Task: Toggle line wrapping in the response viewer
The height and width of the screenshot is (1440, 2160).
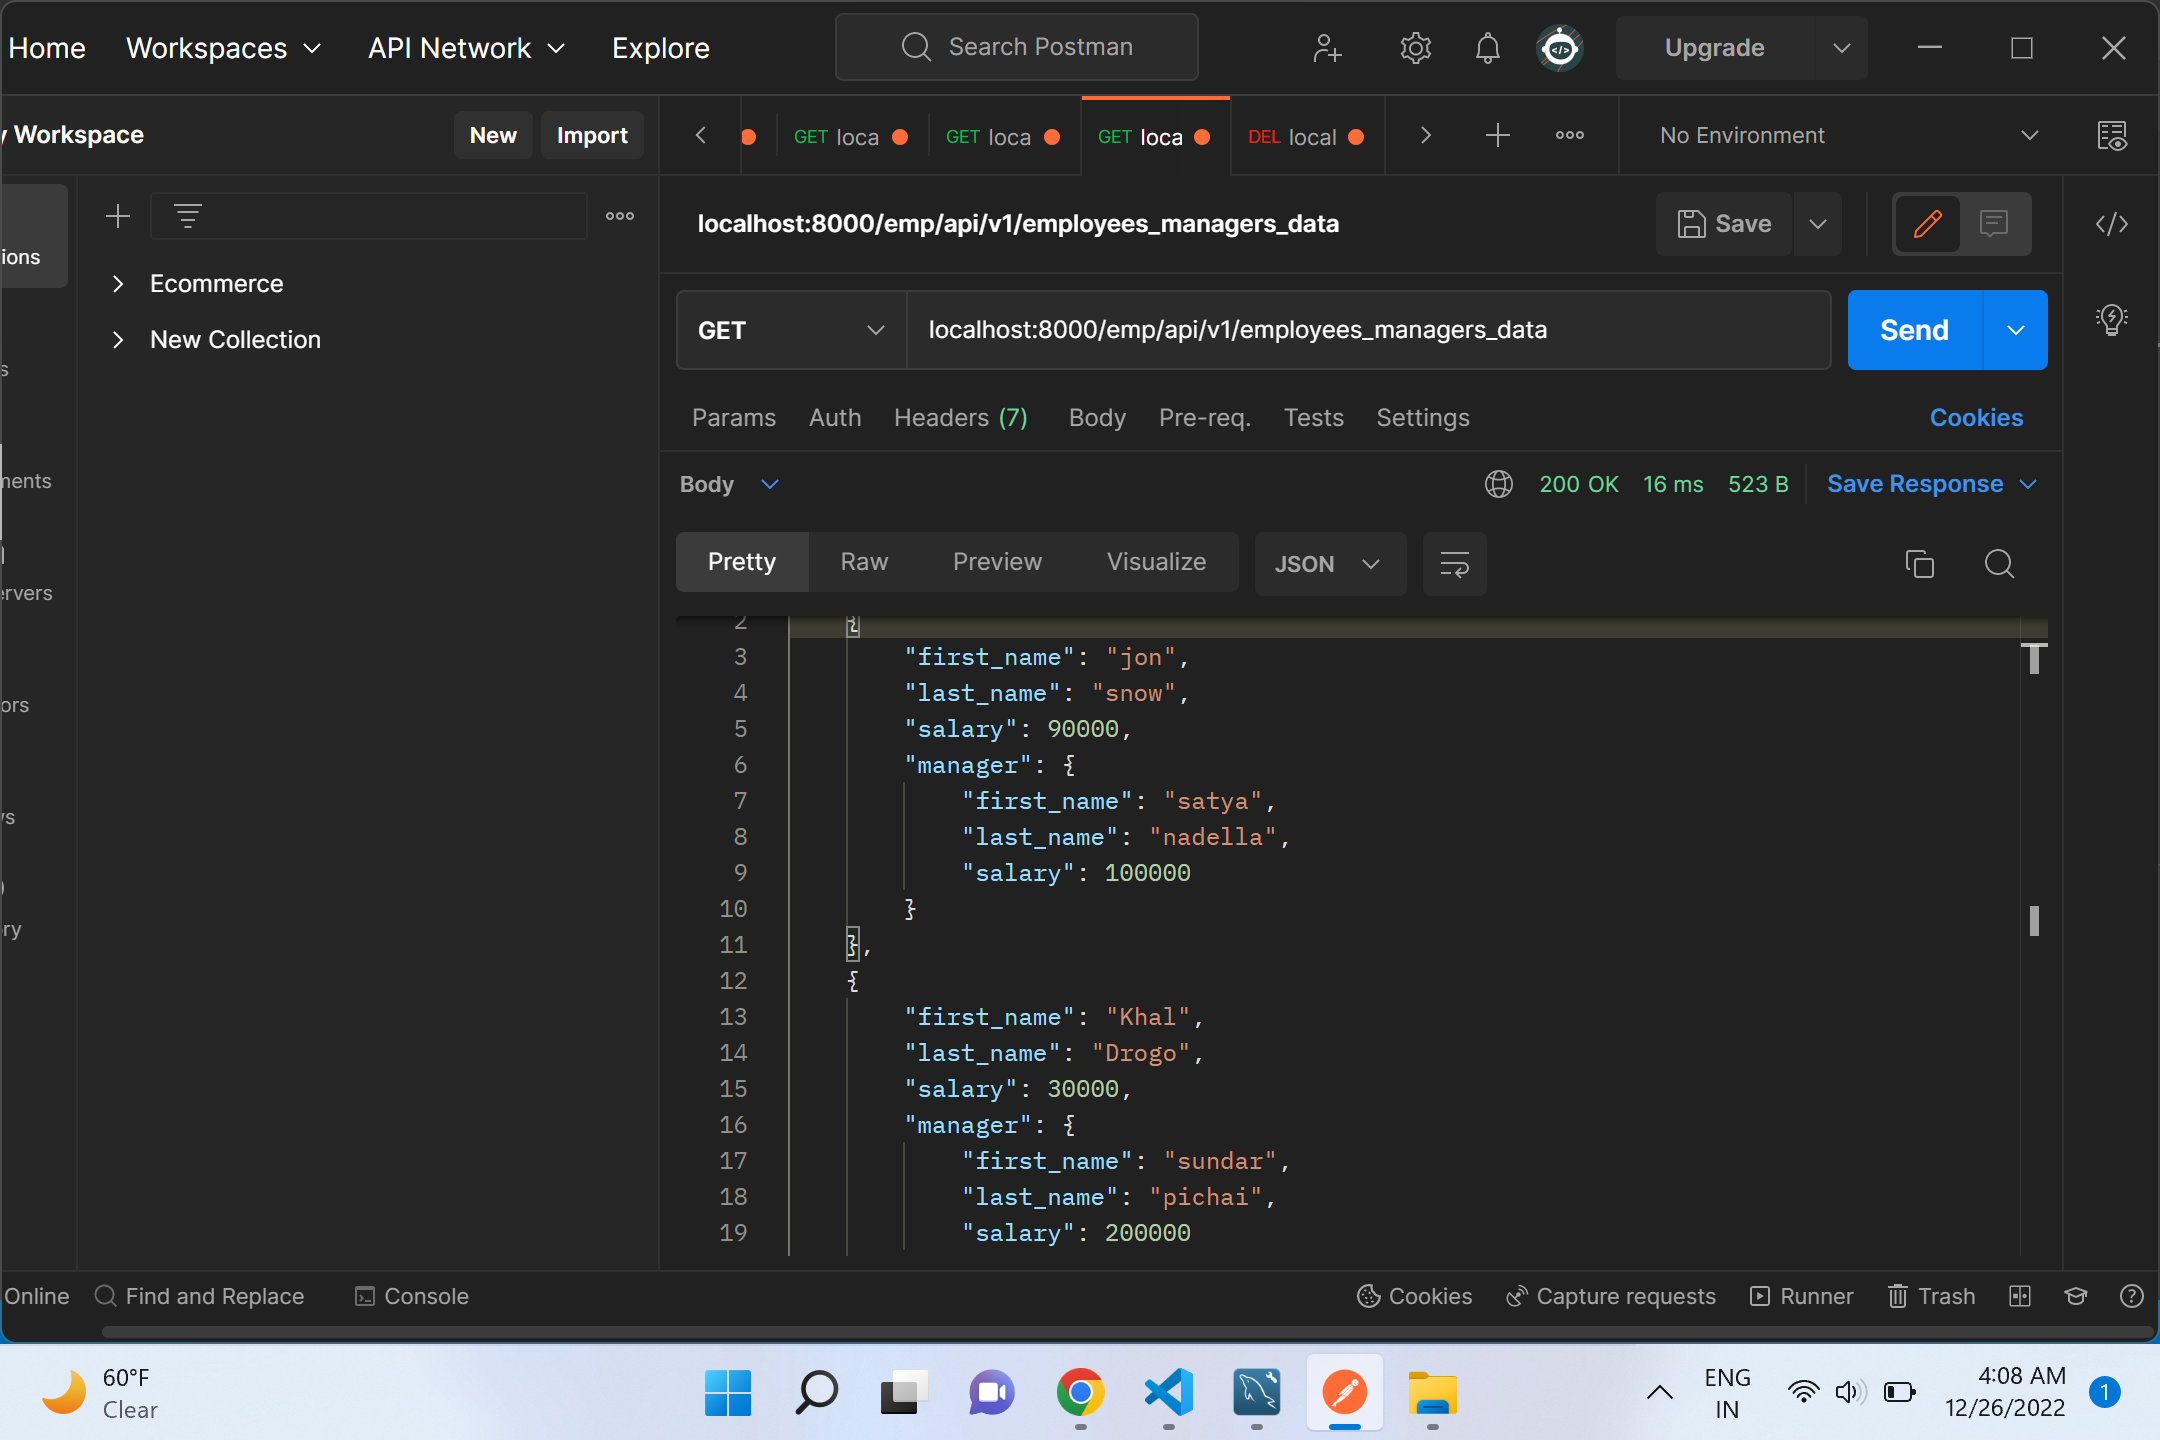Action: coord(1454,564)
